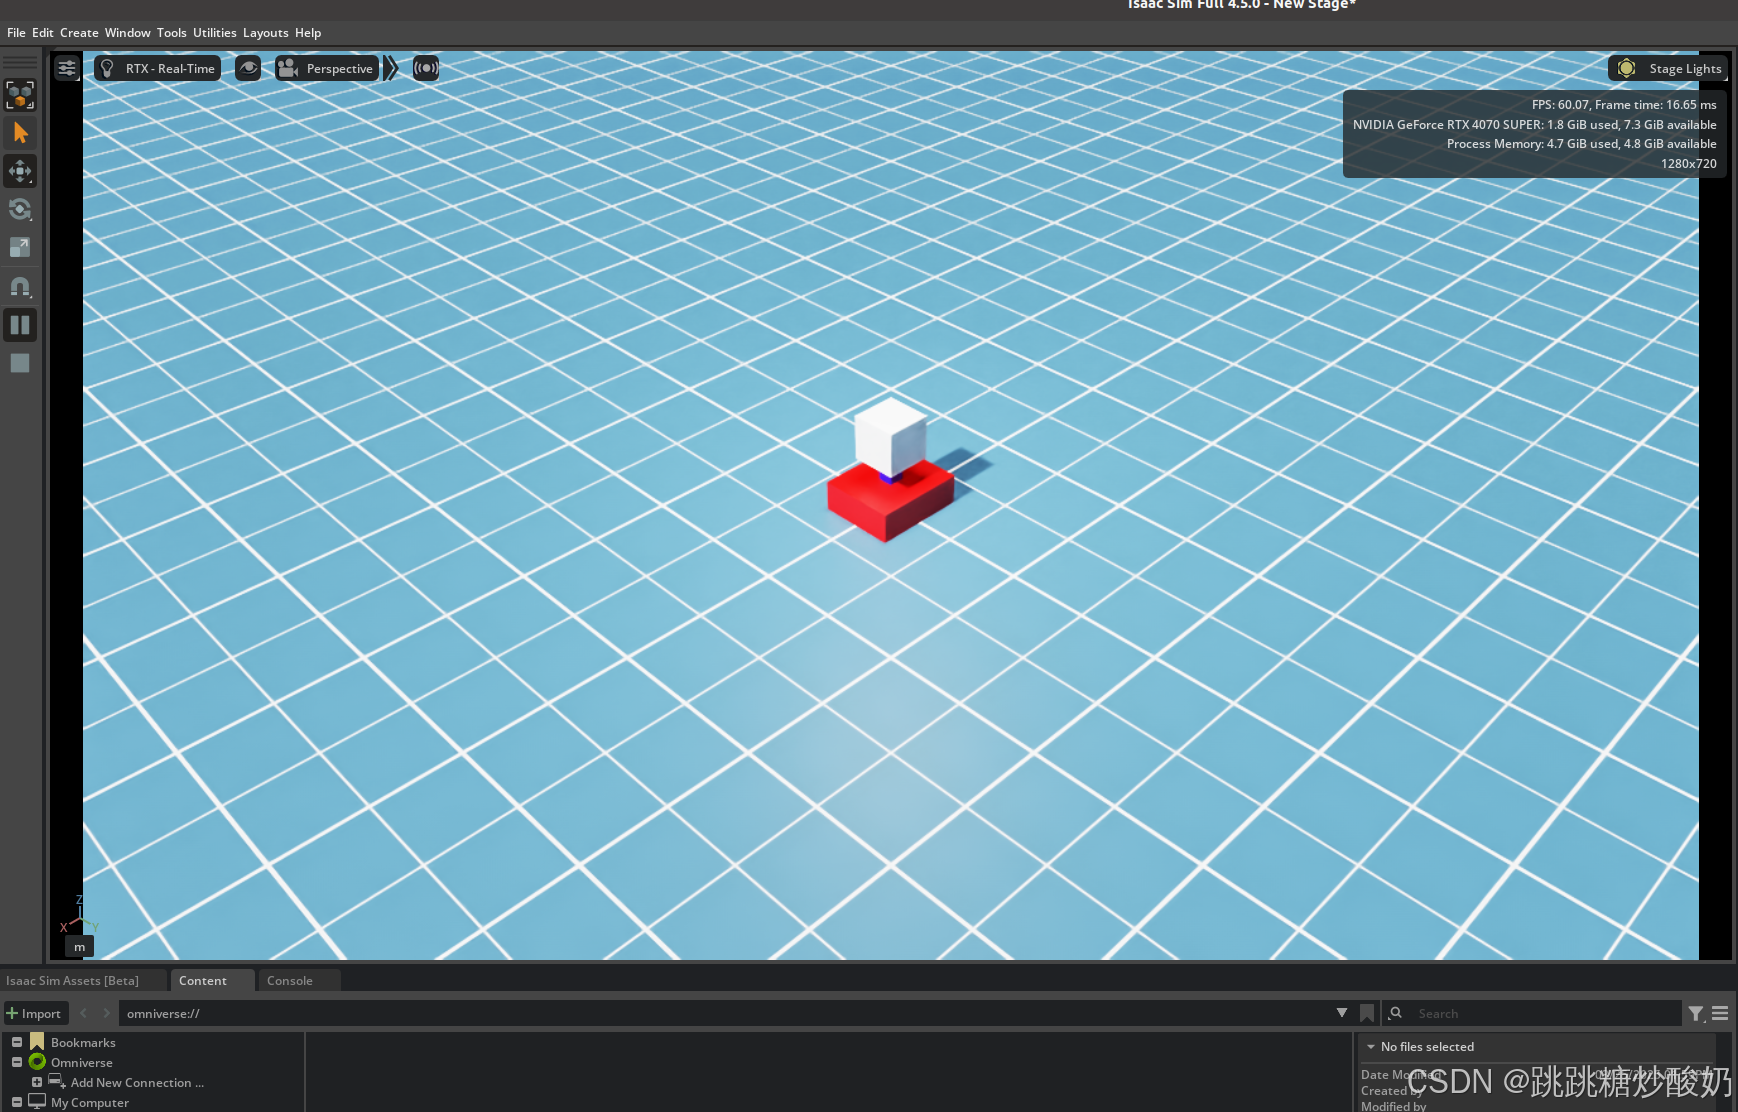1738x1112 pixels.
Task: Open the viewport display eye menu
Action: (248, 68)
